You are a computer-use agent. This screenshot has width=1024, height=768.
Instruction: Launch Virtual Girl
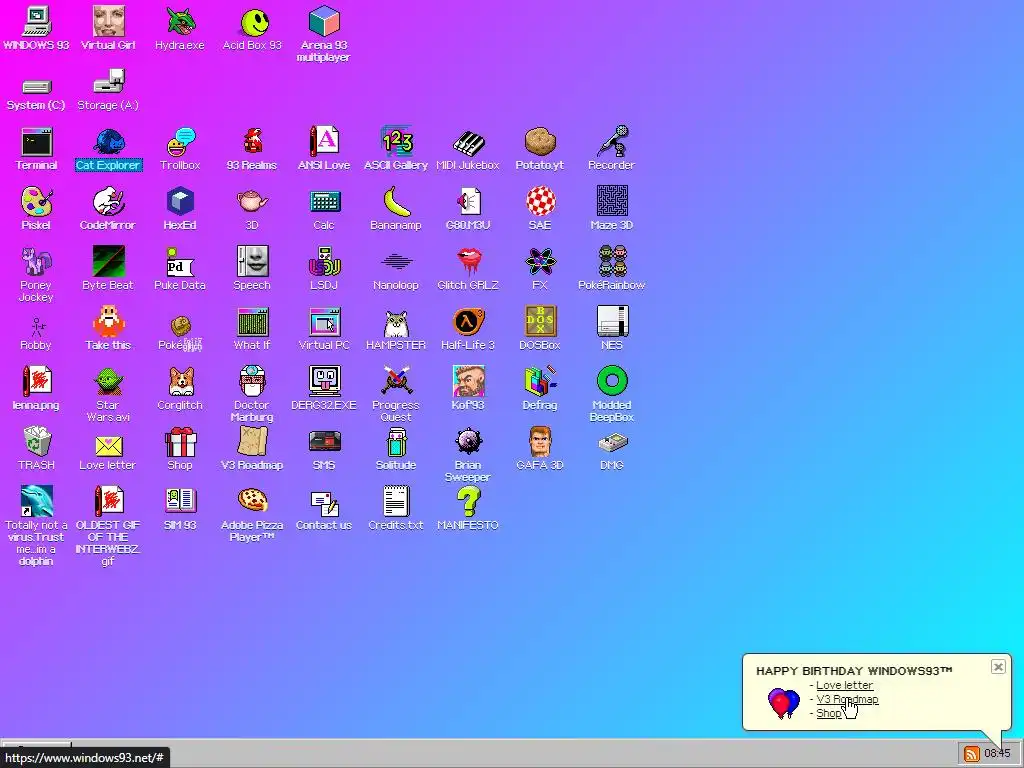pyautogui.click(x=108, y=22)
